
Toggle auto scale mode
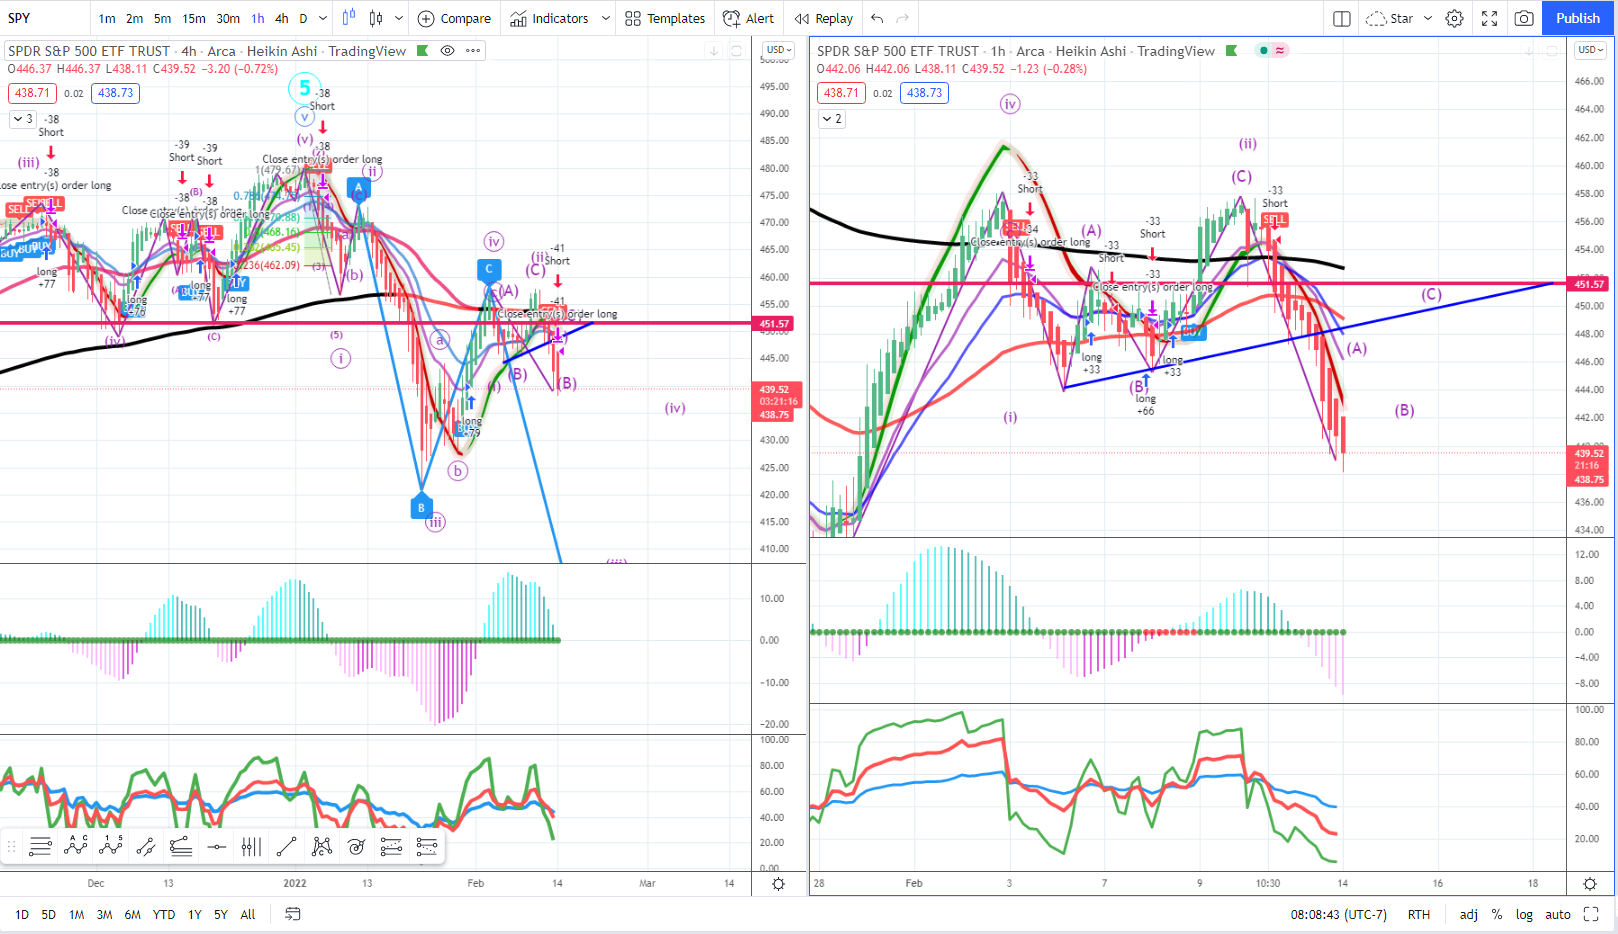pyautogui.click(x=1558, y=914)
